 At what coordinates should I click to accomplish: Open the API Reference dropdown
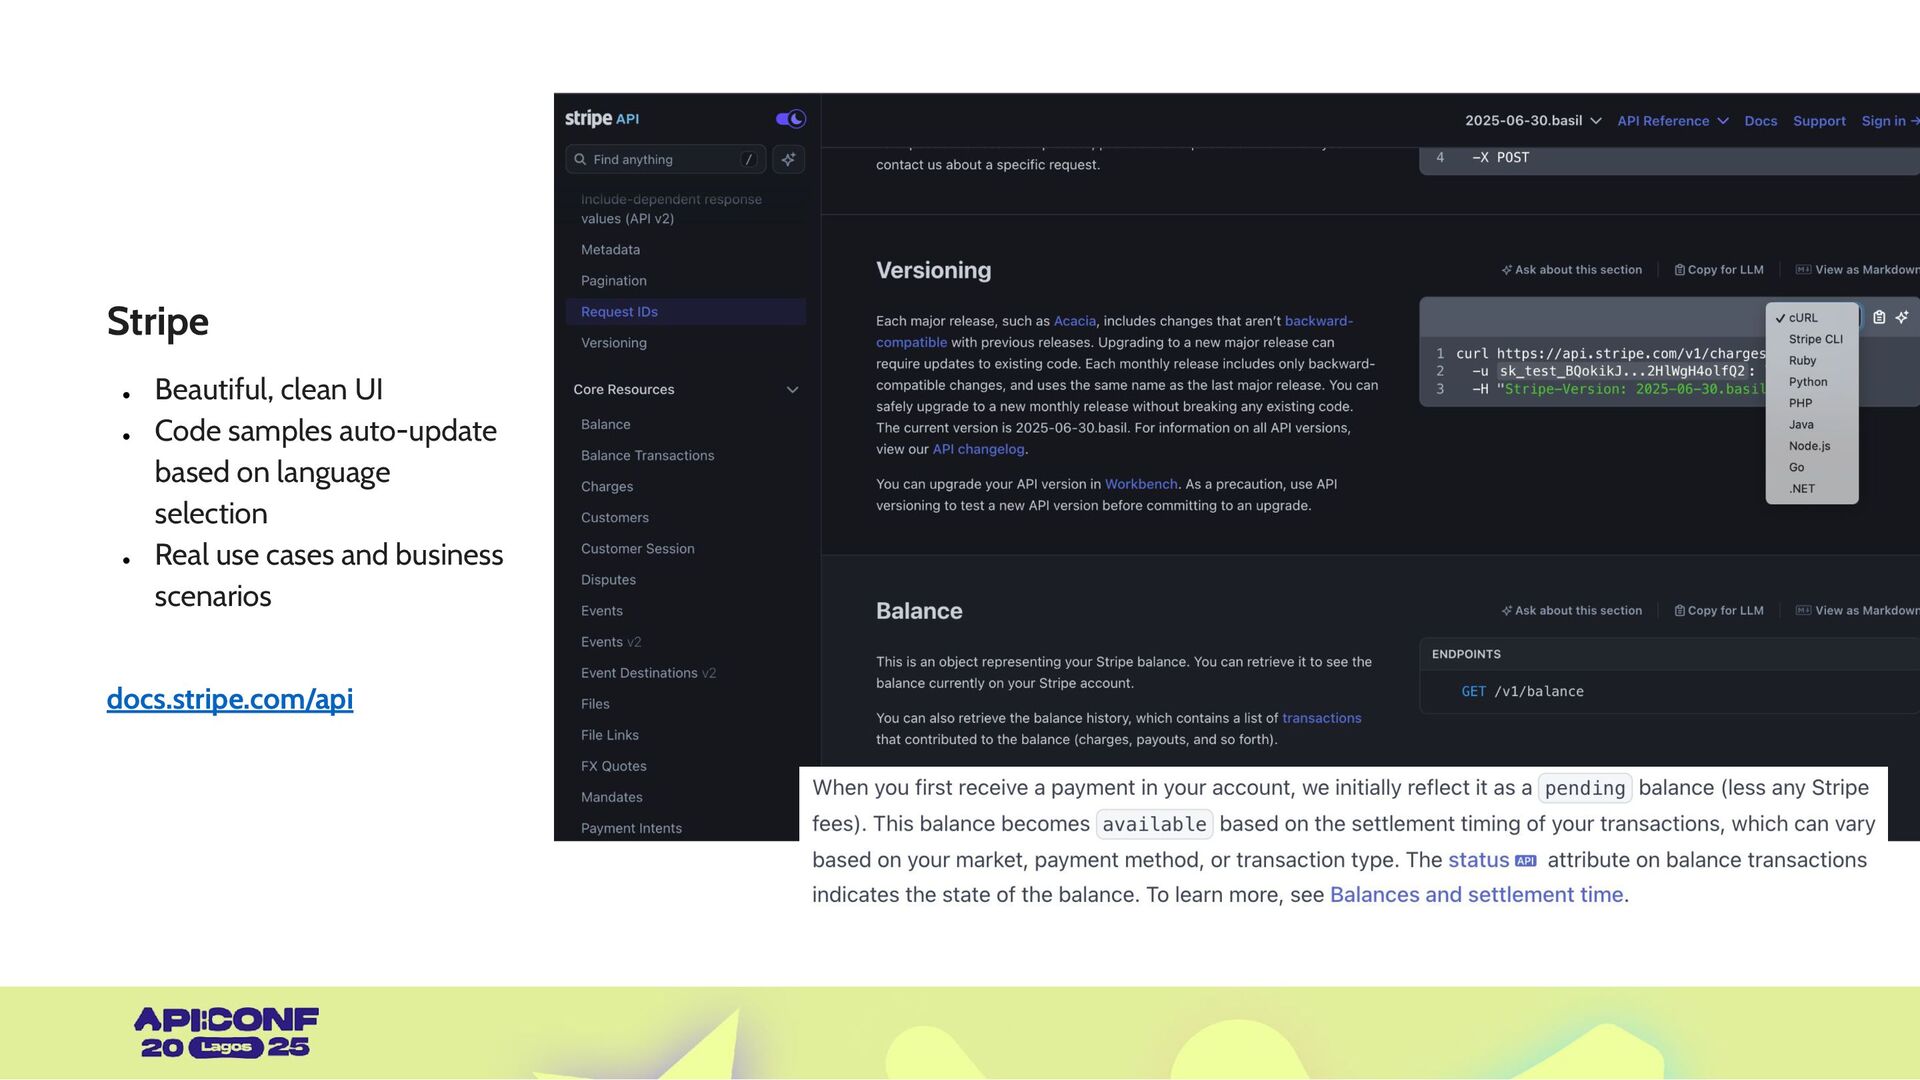1673,121
